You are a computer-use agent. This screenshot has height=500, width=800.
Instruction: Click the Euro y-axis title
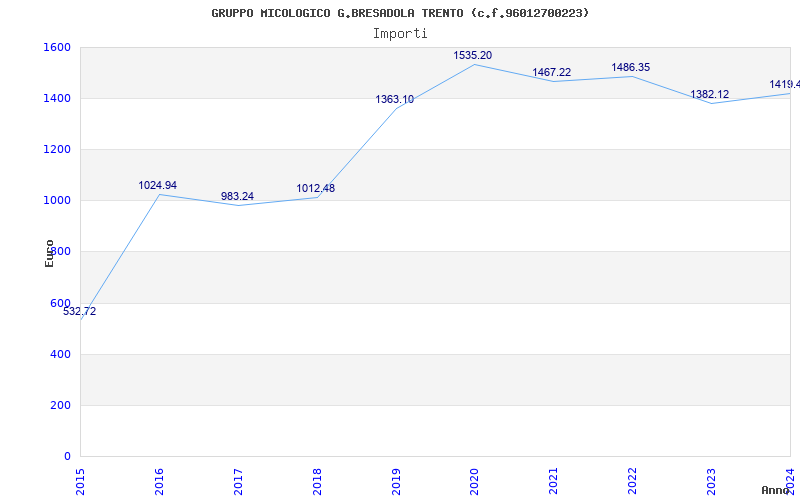[x=49, y=253]
